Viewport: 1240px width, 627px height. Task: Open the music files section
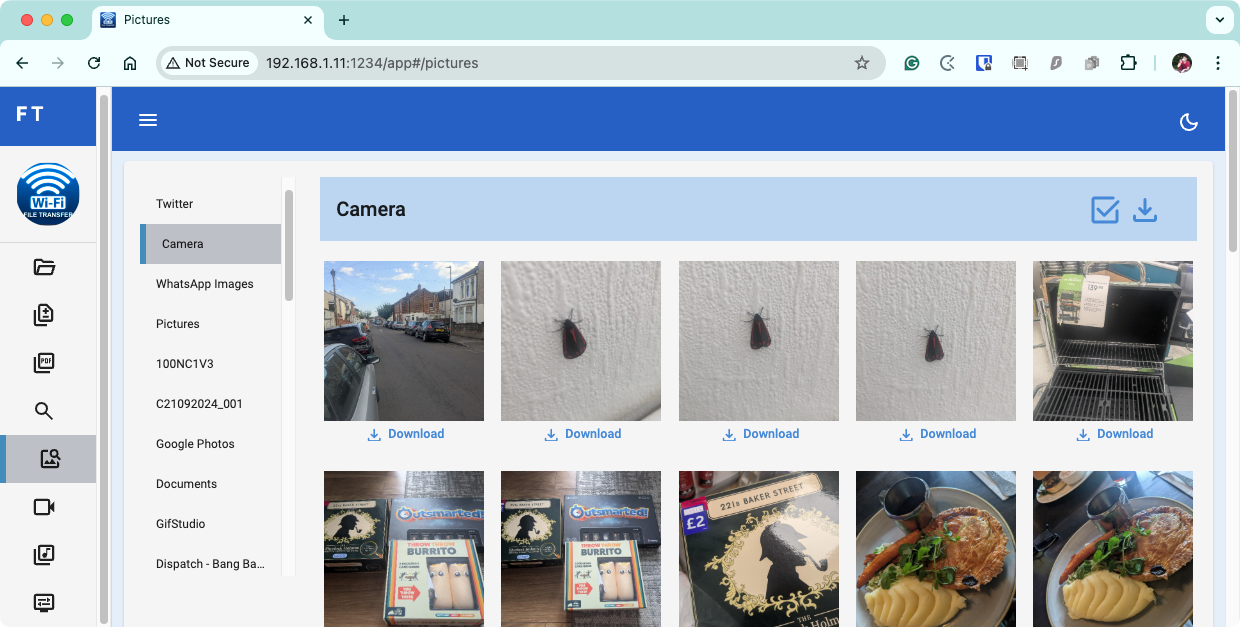pyautogui.click(x=43, y=555)
